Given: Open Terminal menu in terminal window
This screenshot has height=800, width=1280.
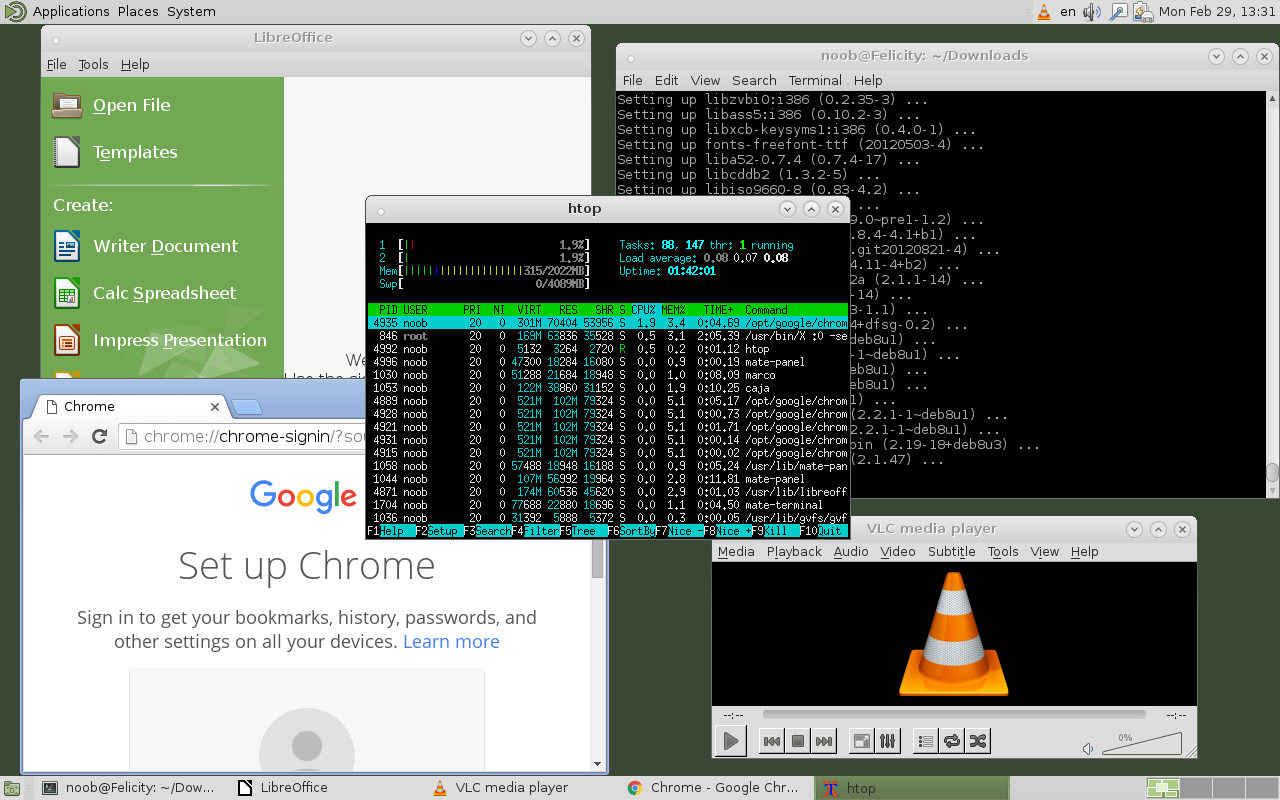Looking at the screenshot, I should click(815, 80).
